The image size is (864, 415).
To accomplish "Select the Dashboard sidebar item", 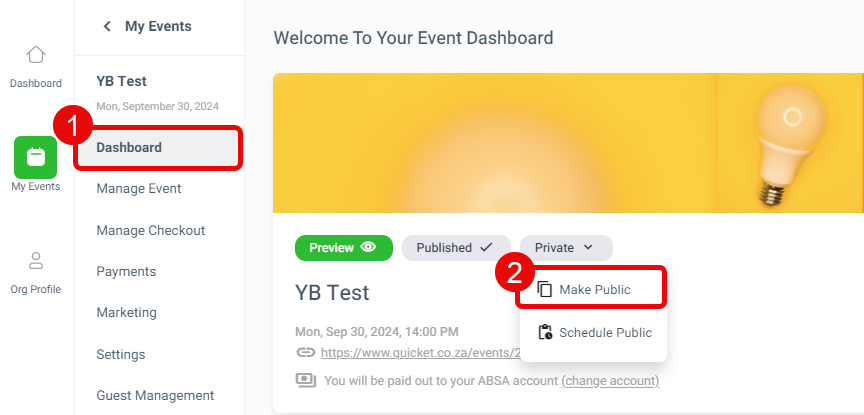I will coord(158,148).
